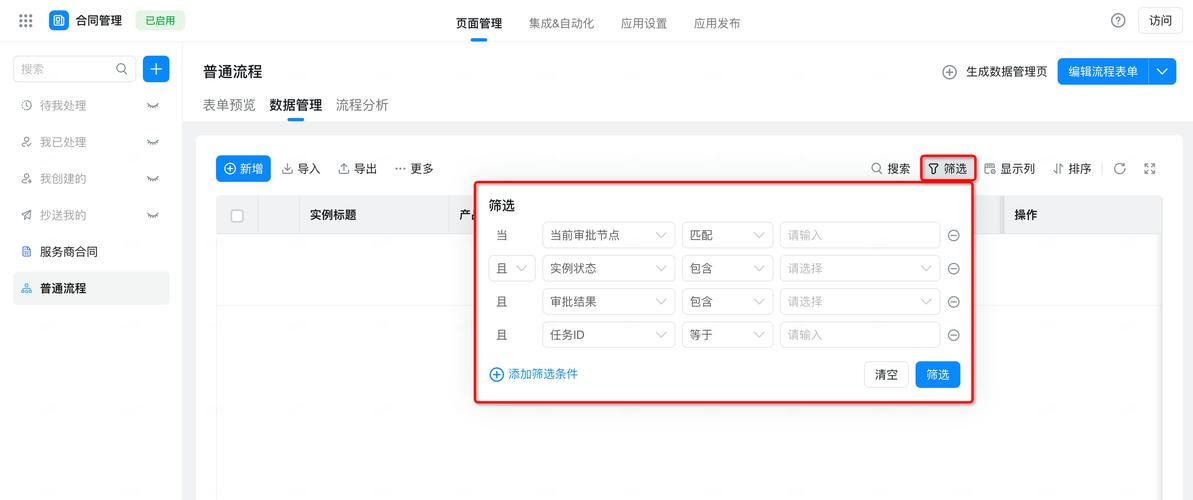Click the 清空 button in the filter panel

point(886,375)
